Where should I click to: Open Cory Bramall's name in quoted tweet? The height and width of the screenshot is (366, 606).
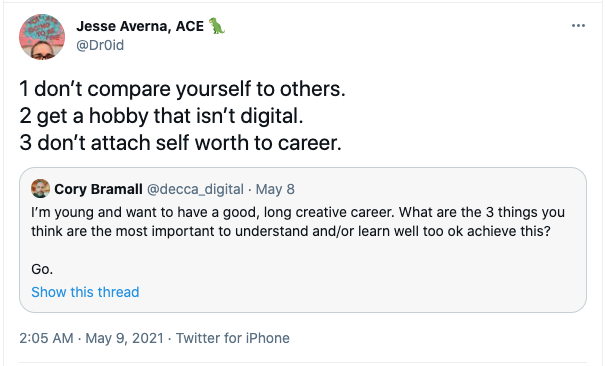[x=99, y=189]
